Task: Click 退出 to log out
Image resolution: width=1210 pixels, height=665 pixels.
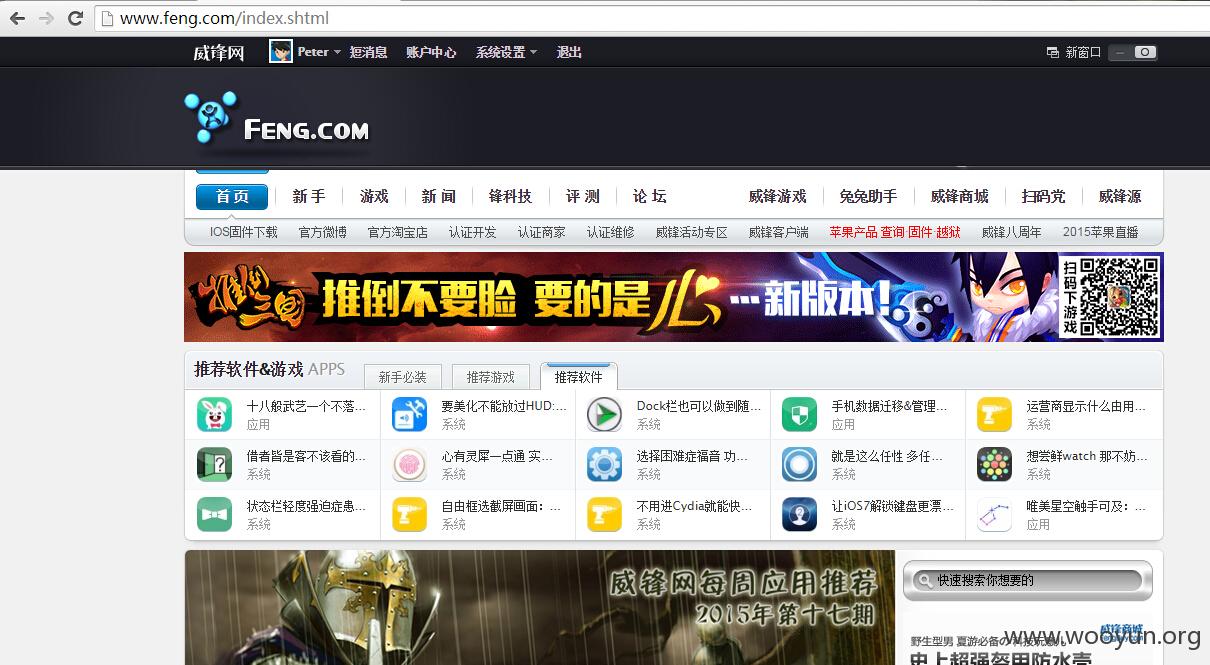Action: coord(569,52)
